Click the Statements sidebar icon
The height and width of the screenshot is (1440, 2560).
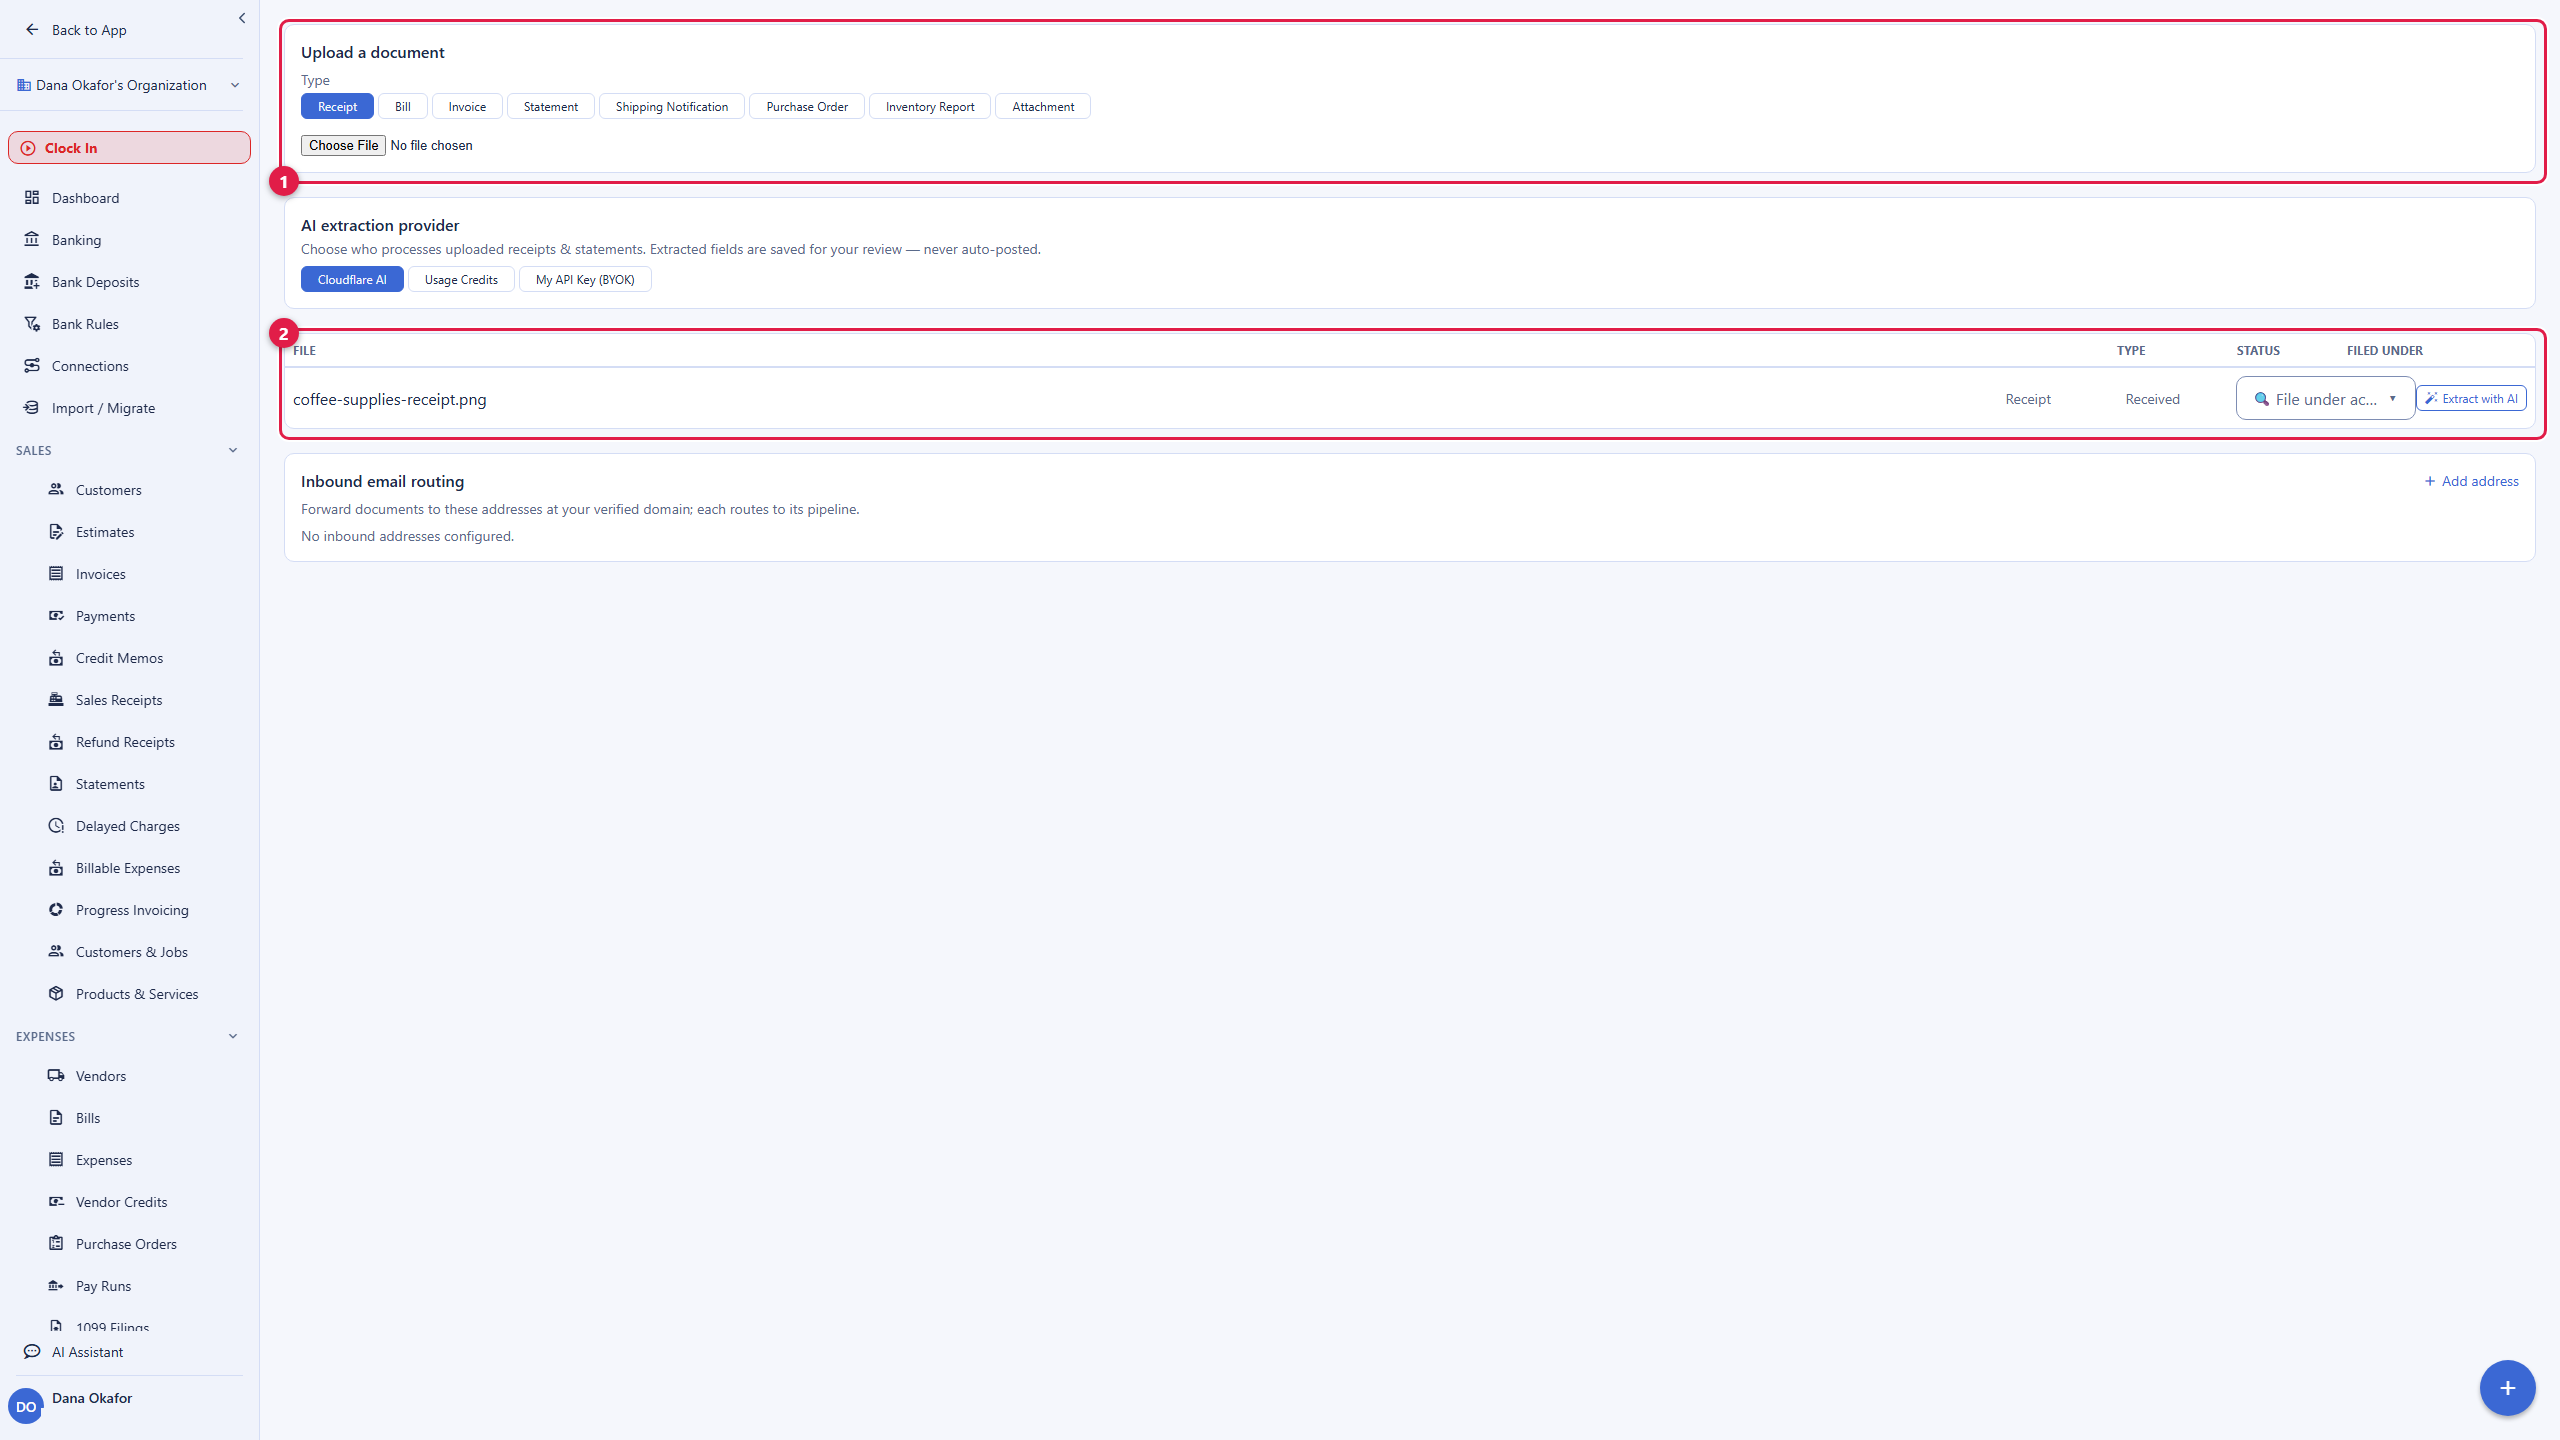56,784
